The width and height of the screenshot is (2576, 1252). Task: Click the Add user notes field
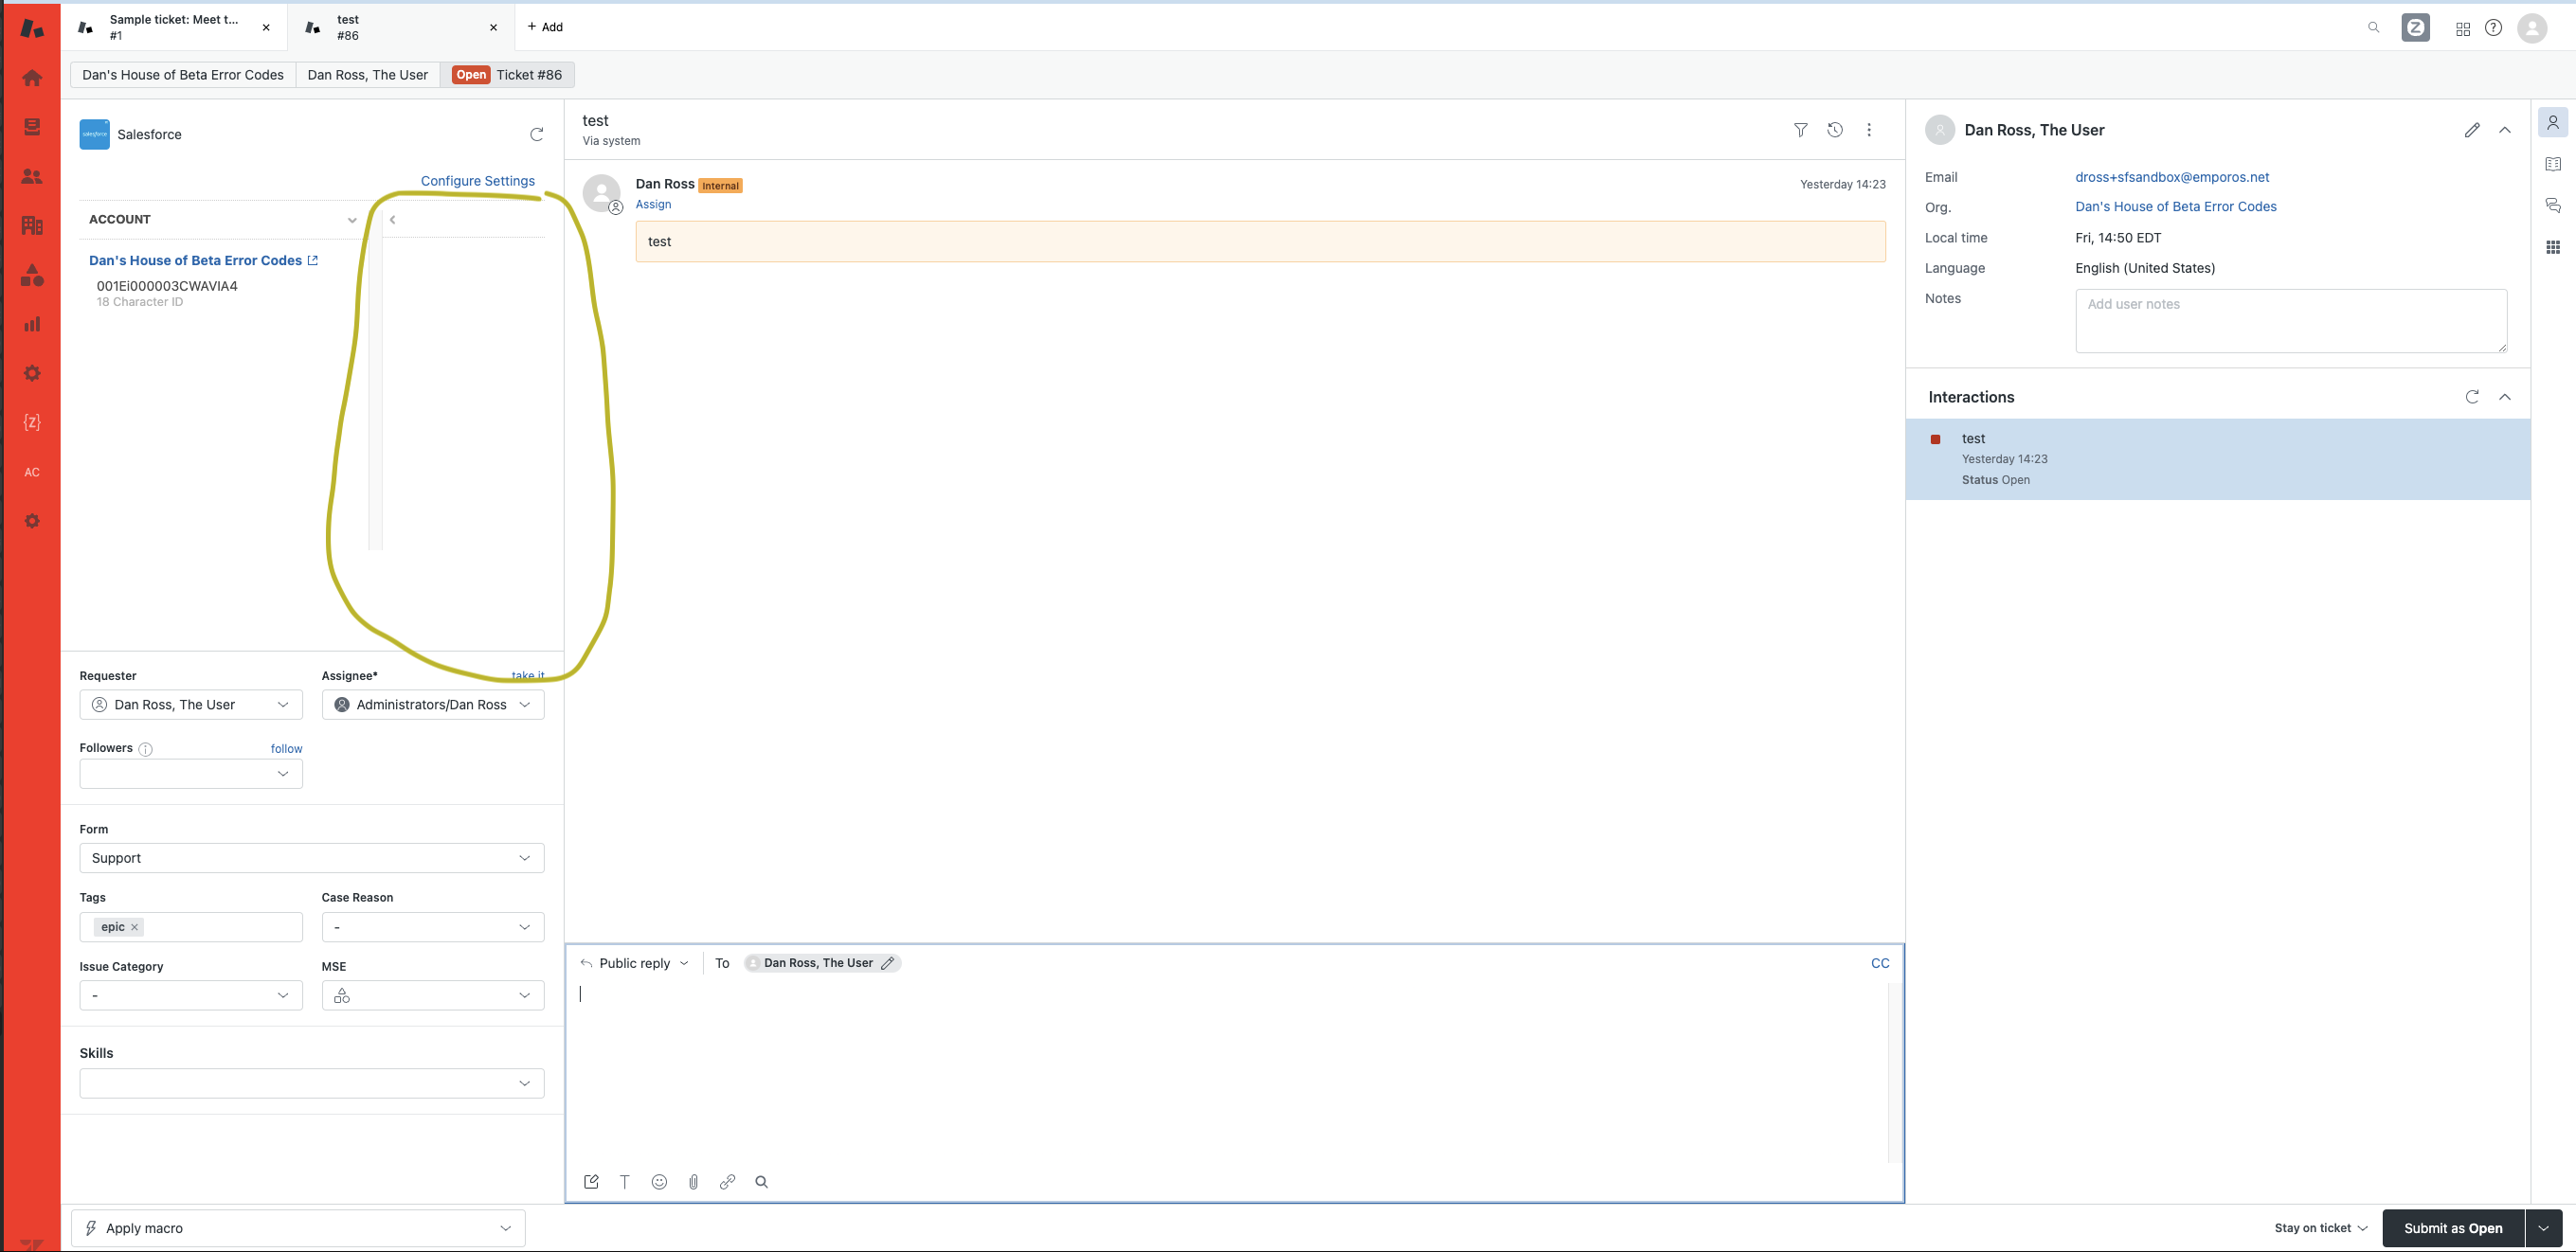(2290, 320)
